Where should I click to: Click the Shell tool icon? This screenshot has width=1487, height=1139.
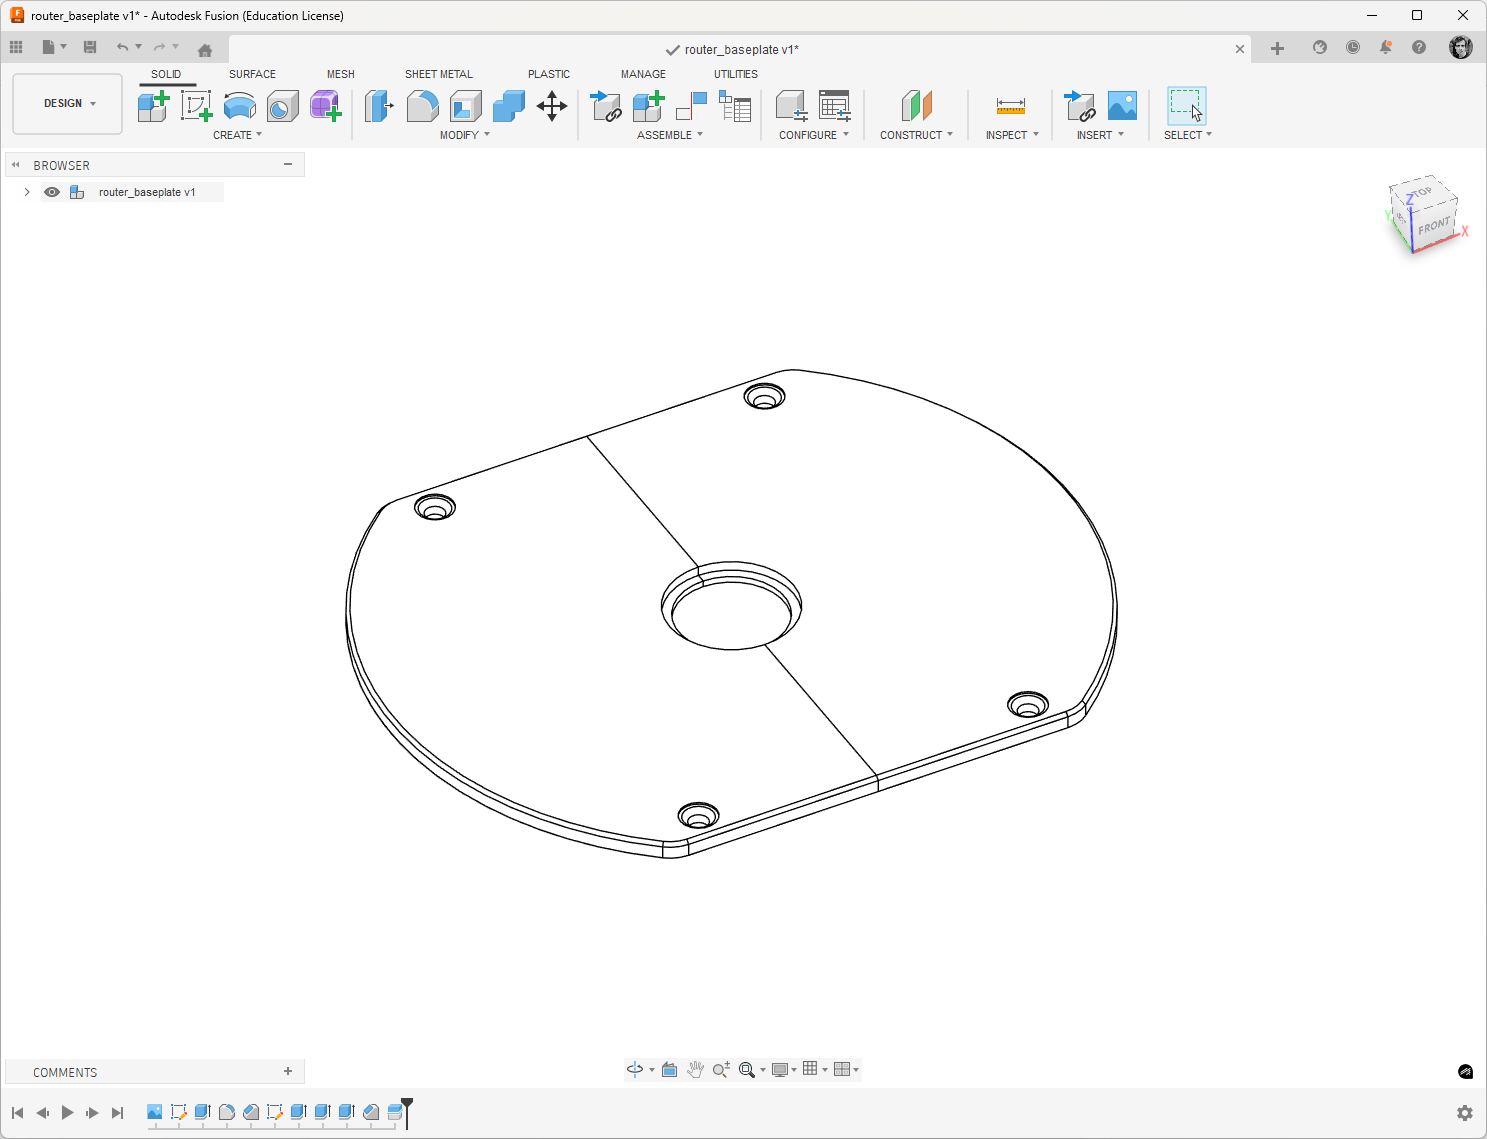465,106
